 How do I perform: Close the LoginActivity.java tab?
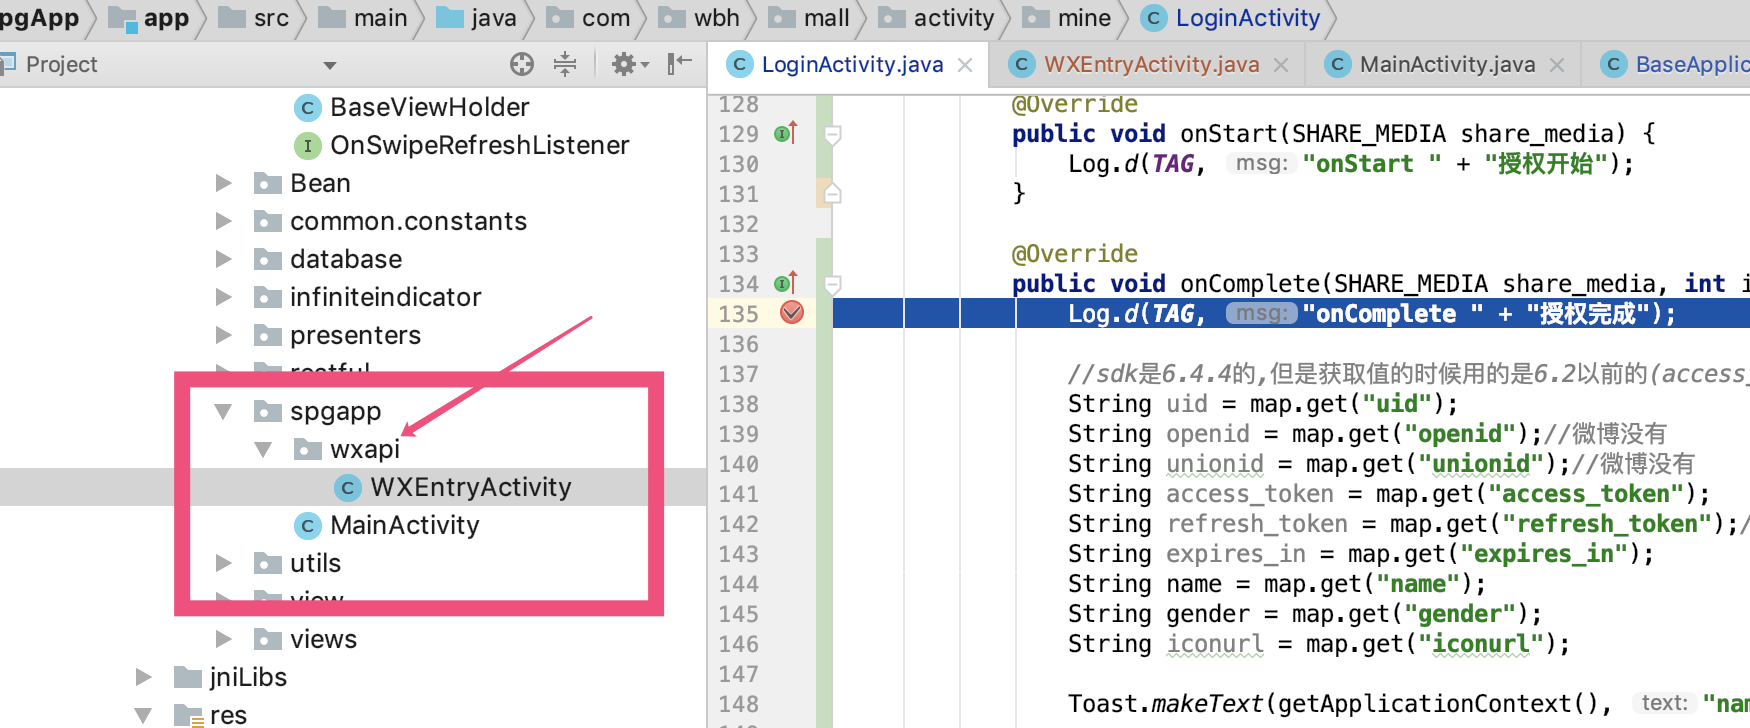point(965,65)
